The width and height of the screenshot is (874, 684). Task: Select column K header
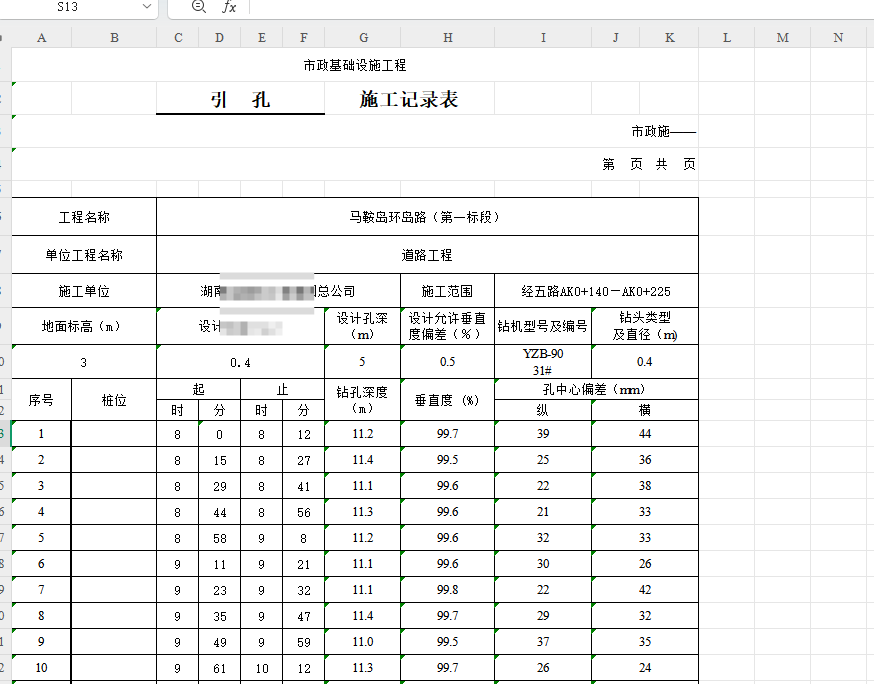(x=669, y=38)
